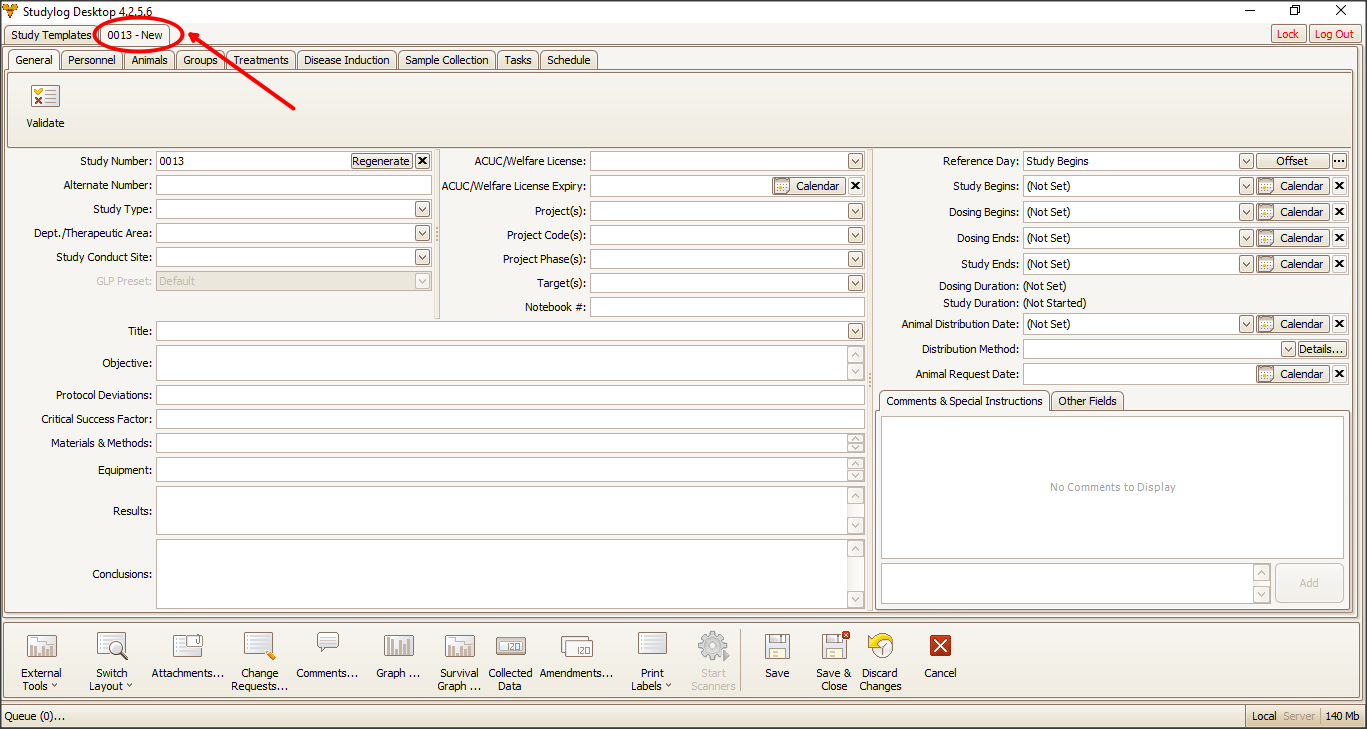Open Calendar for Animal Request Date
Image resolution: width=1367 pixels, height=729 pixels.
(x=1293, y=374)
